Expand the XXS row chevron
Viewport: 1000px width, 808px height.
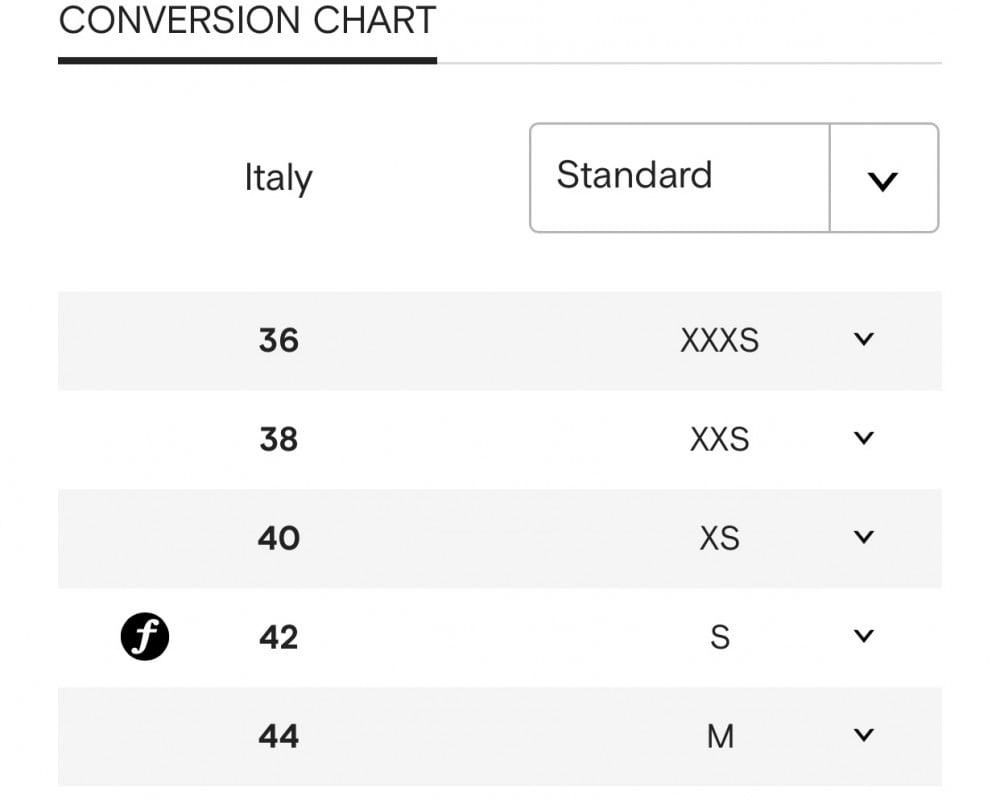pos(864,438)
